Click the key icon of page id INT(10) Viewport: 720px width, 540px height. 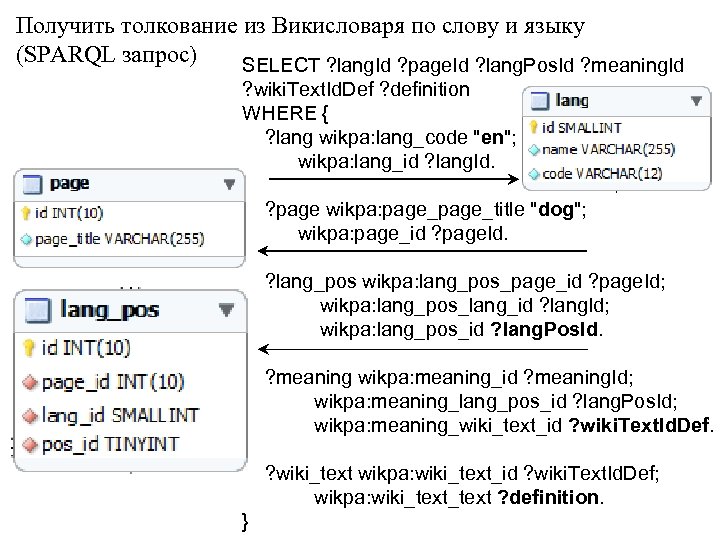pyautogui.click(x=26, y=213)
